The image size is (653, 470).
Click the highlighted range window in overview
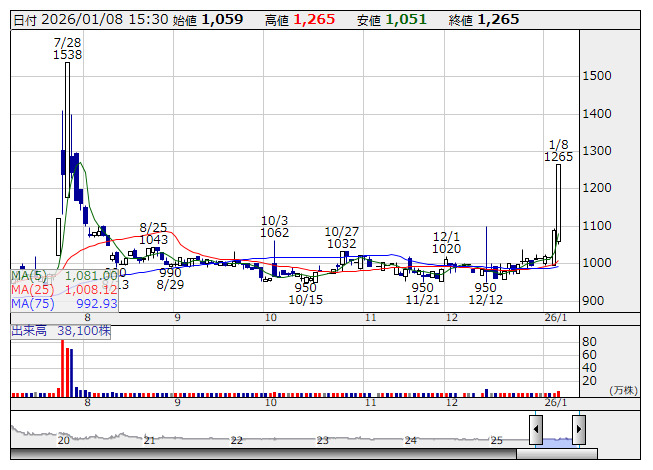557,432
